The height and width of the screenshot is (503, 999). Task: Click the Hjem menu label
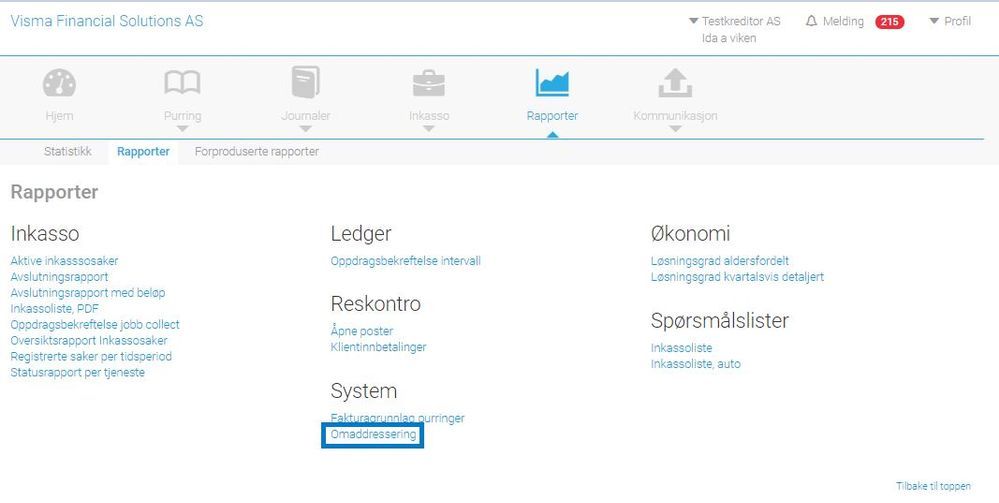point(59,116)
